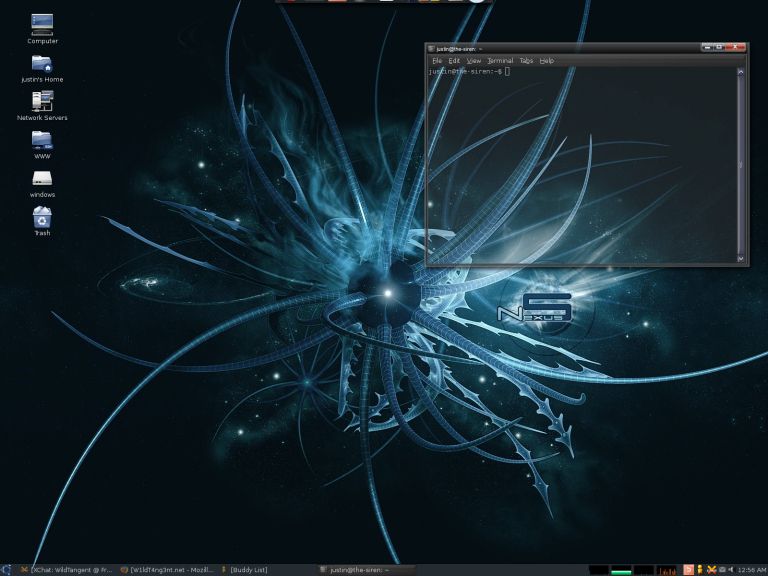The height and width of the screenshot is (576, 768).
Task: Click the terminal window menu icon in titlebar
Action: [431, 48]
